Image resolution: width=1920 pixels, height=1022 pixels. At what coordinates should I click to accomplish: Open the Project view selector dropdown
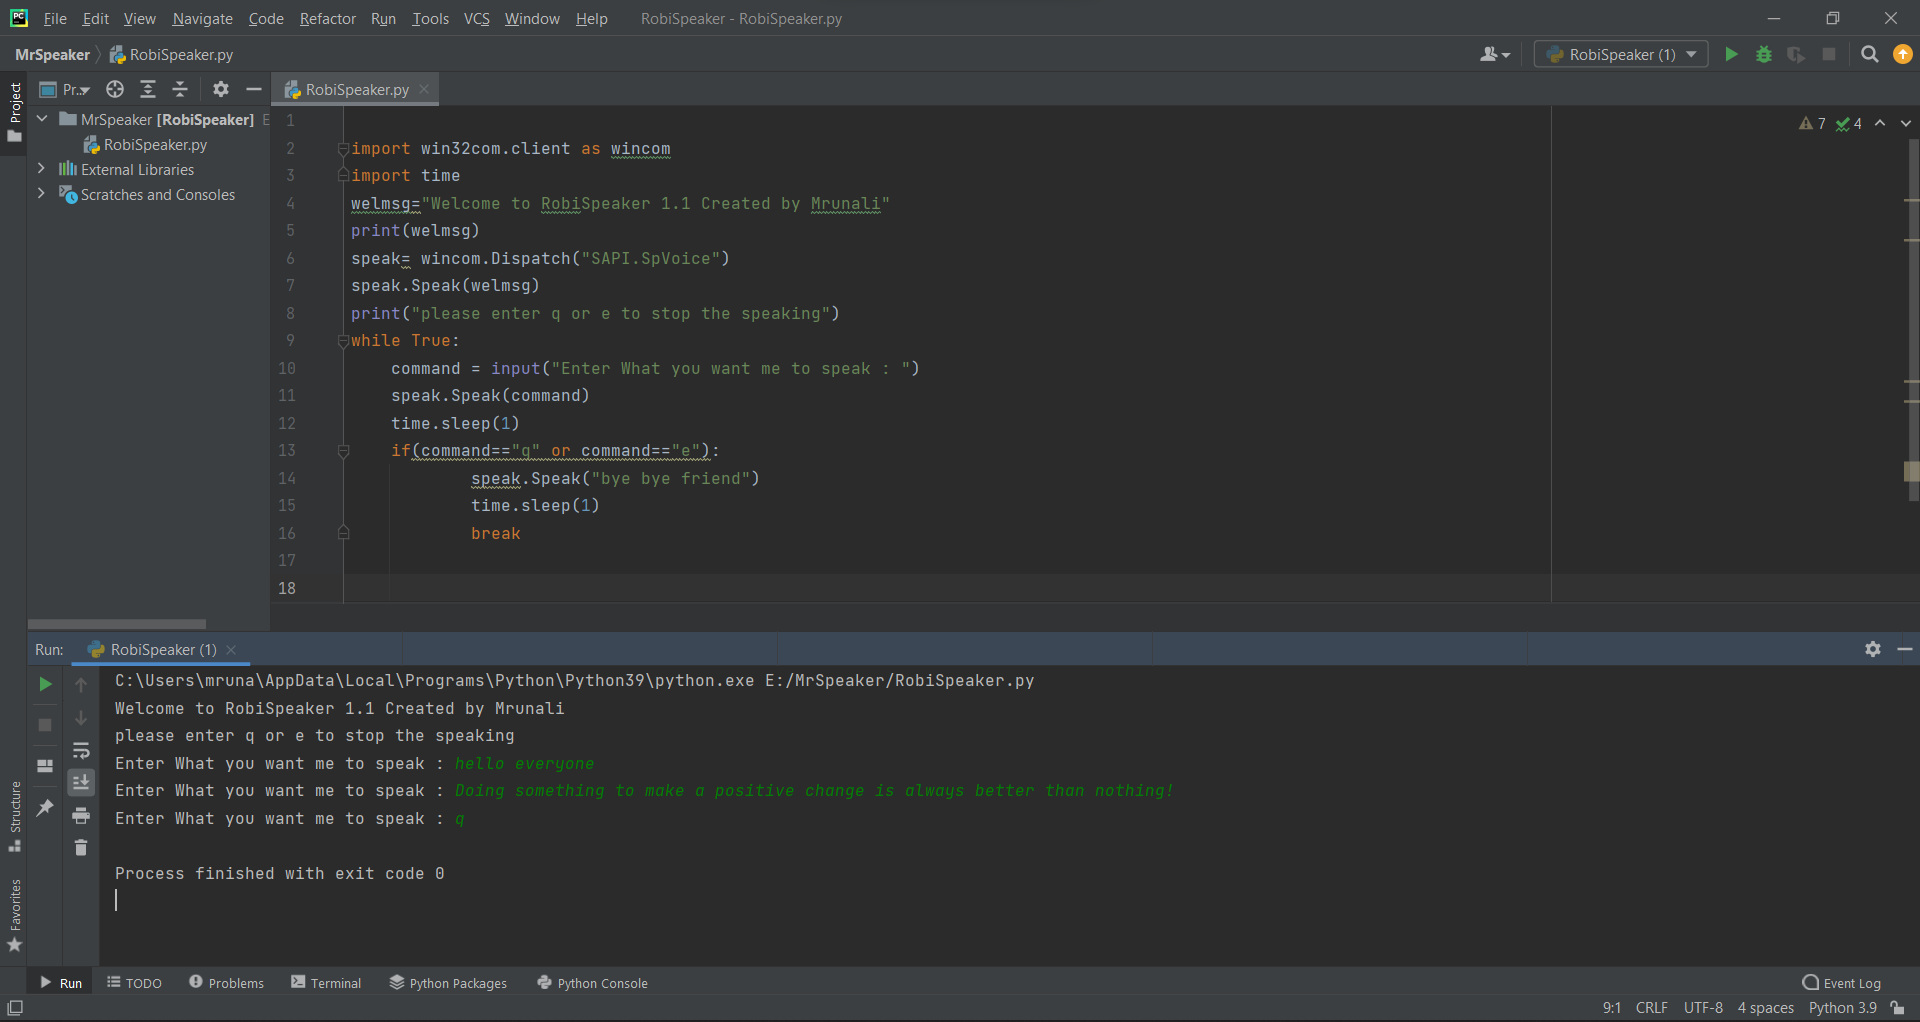[x=64, y=89]
